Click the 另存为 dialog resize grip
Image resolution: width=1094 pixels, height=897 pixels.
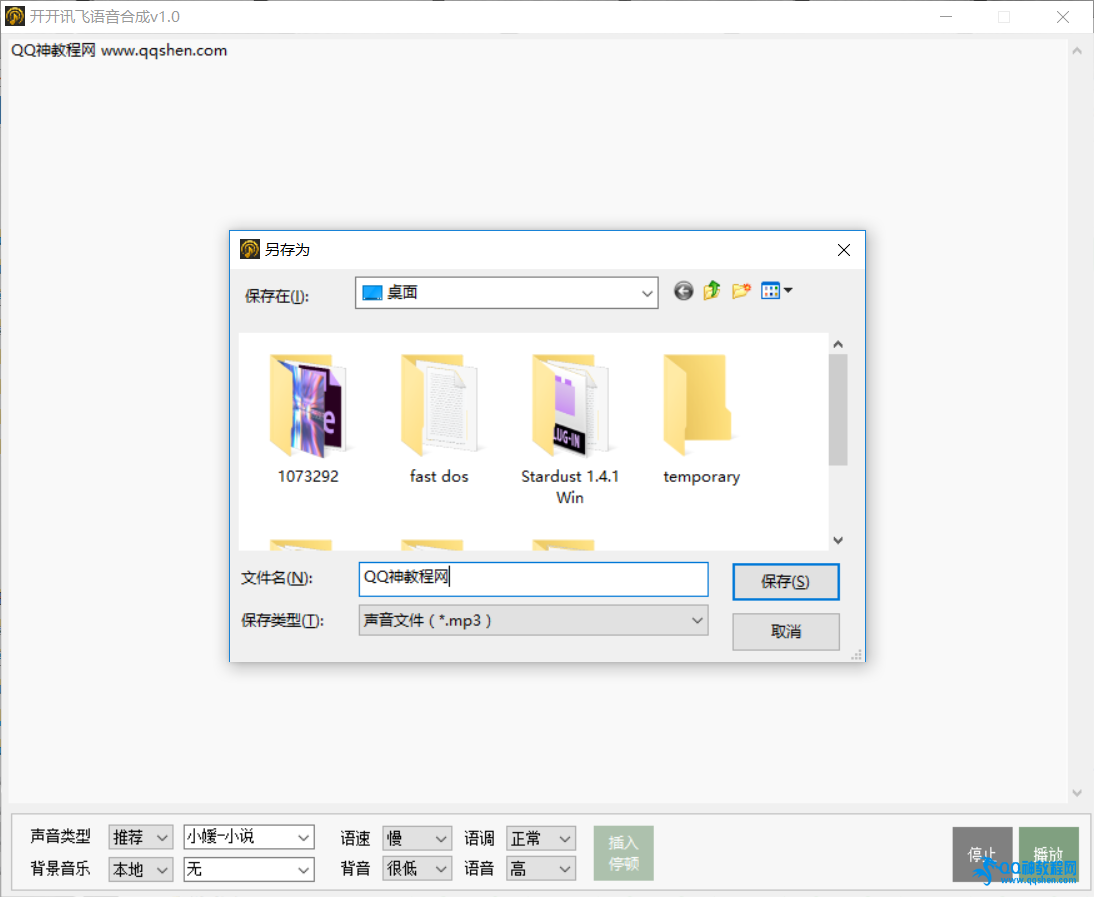857,654
